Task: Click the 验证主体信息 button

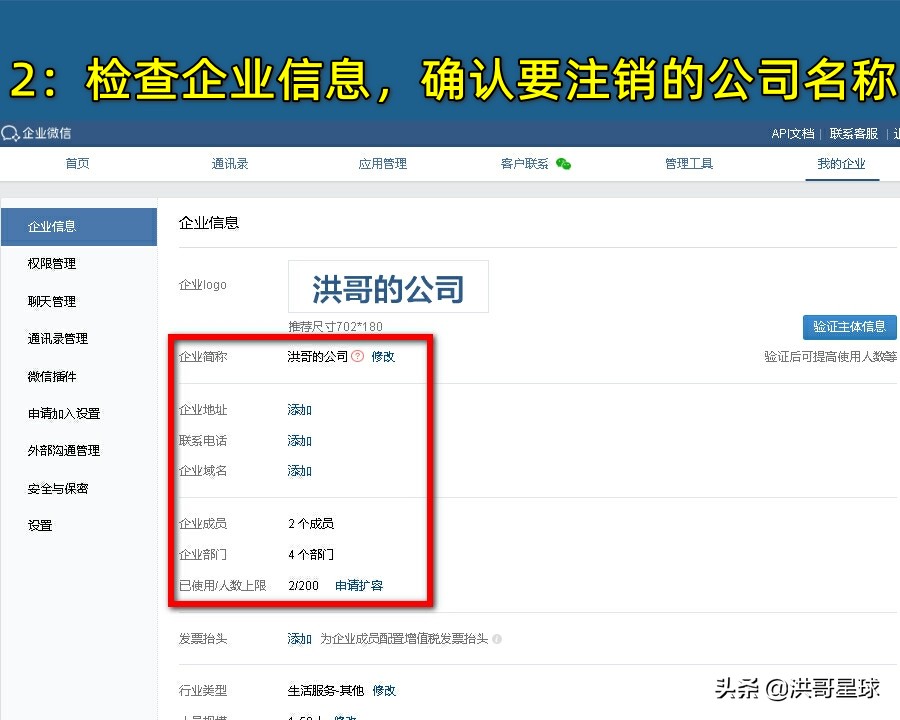Action: pyautogui.click(x=849, y=327)
